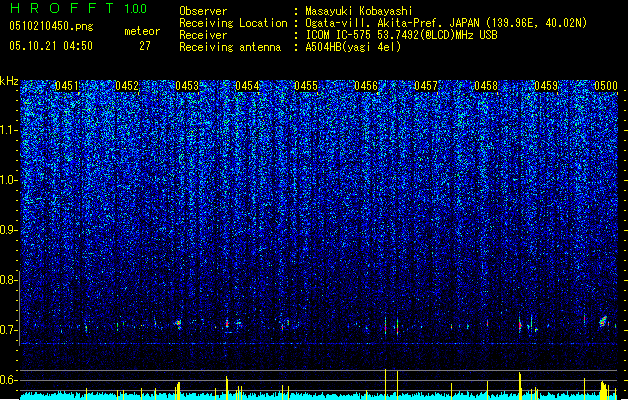Viewport: 629px width, 400px height.
Task: Click the meteor count value 27
Action: [145, 46]
